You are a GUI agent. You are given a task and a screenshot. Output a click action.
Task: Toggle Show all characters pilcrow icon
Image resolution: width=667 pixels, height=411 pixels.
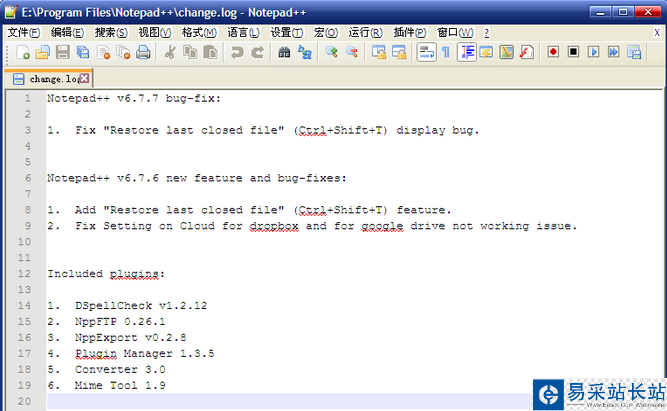(x=446, y=52)
